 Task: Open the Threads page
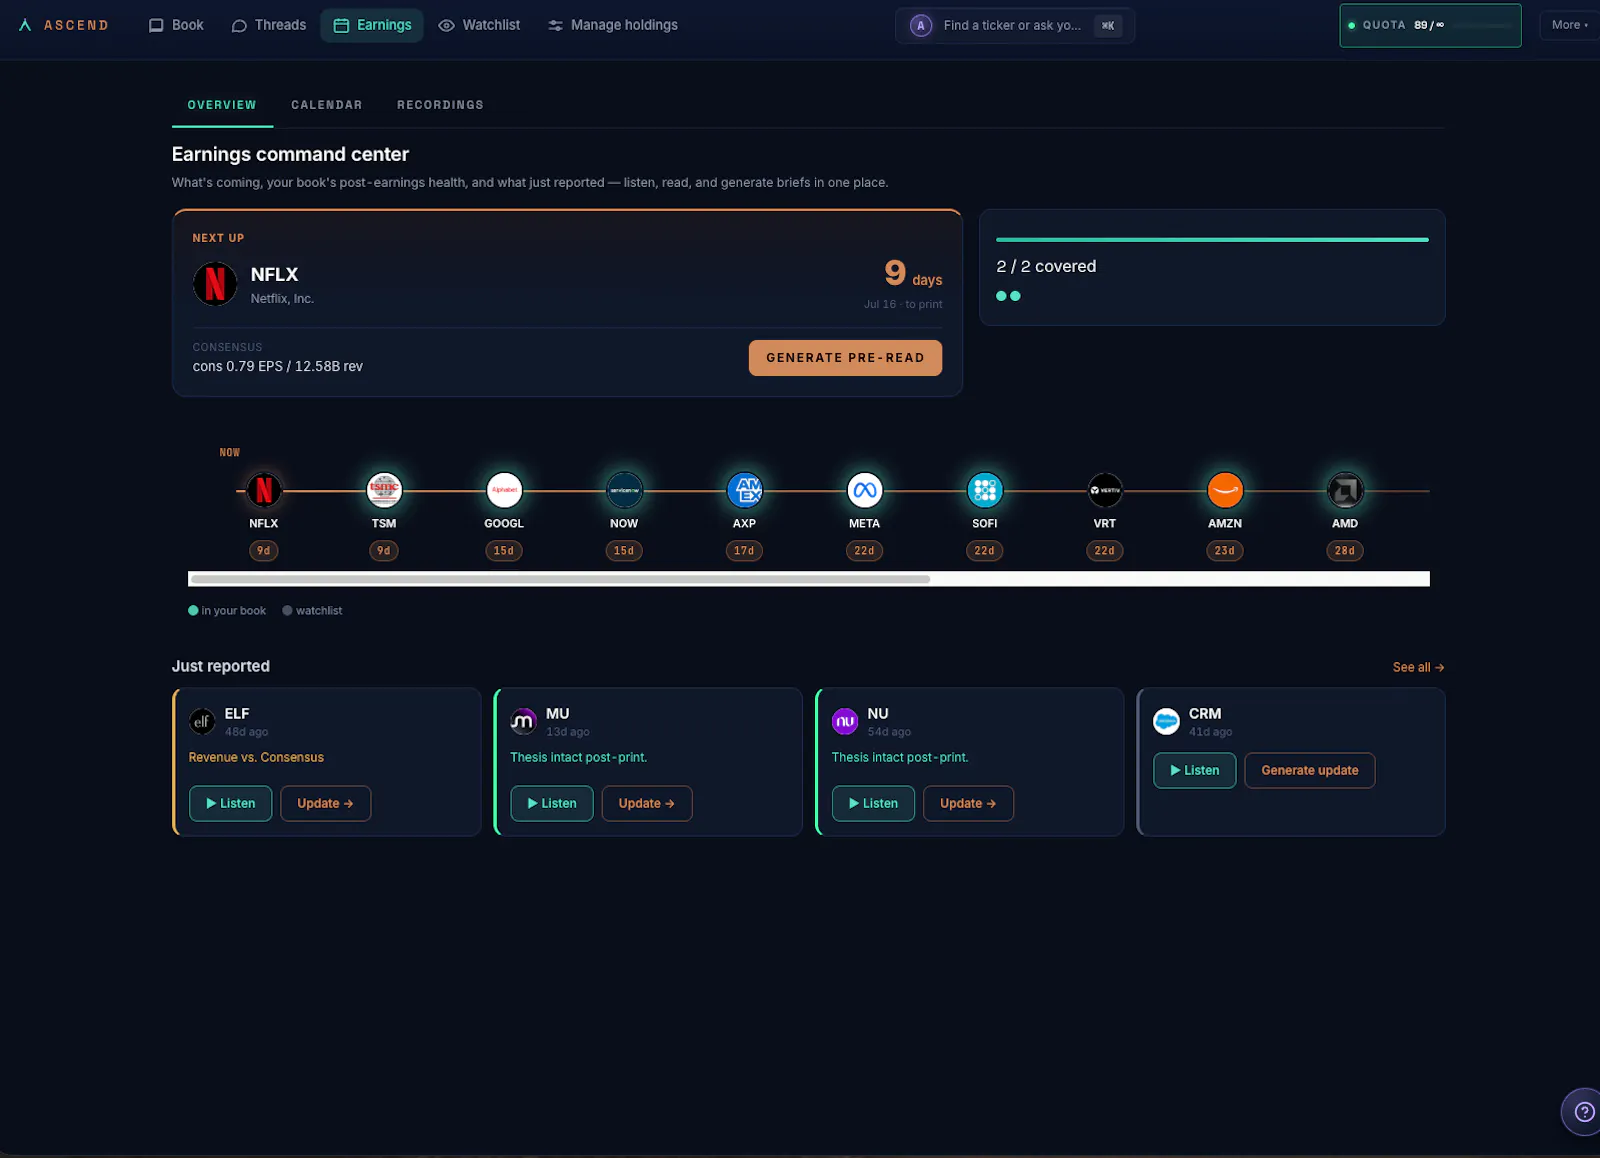pos(269,25)
